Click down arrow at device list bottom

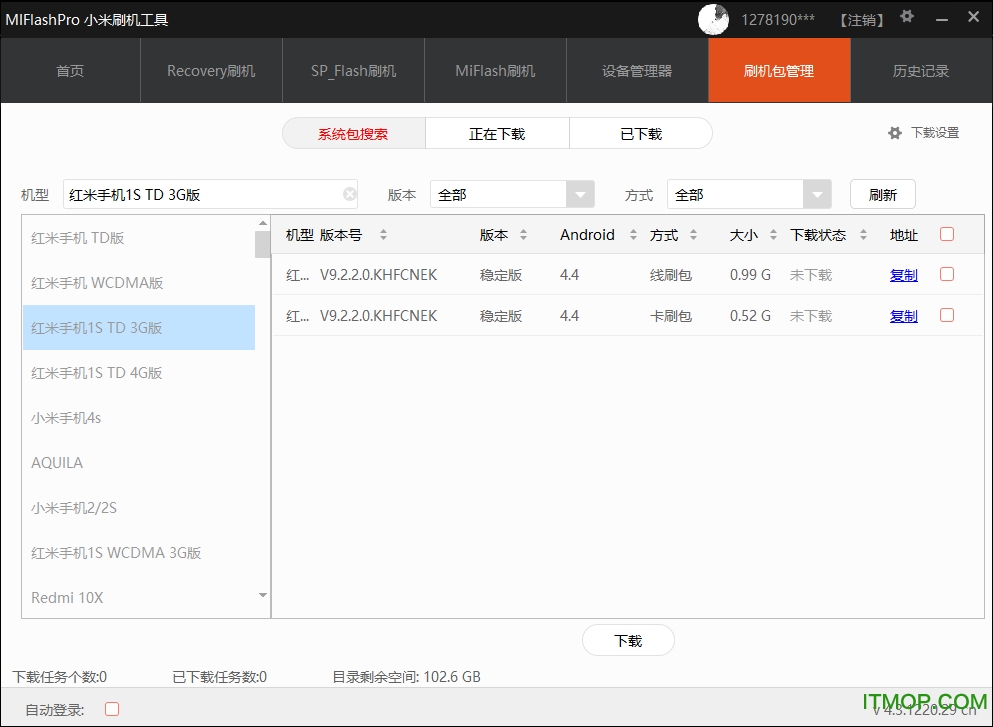[x=261, y=596]
